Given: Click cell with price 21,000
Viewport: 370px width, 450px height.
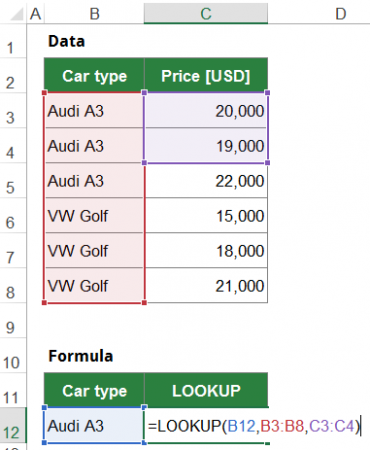Looking at the screenshot, I should click(x=206, y=286).
